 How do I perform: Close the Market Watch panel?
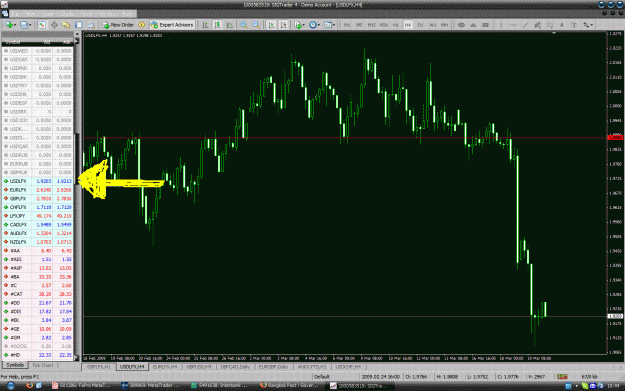[77, 34]
